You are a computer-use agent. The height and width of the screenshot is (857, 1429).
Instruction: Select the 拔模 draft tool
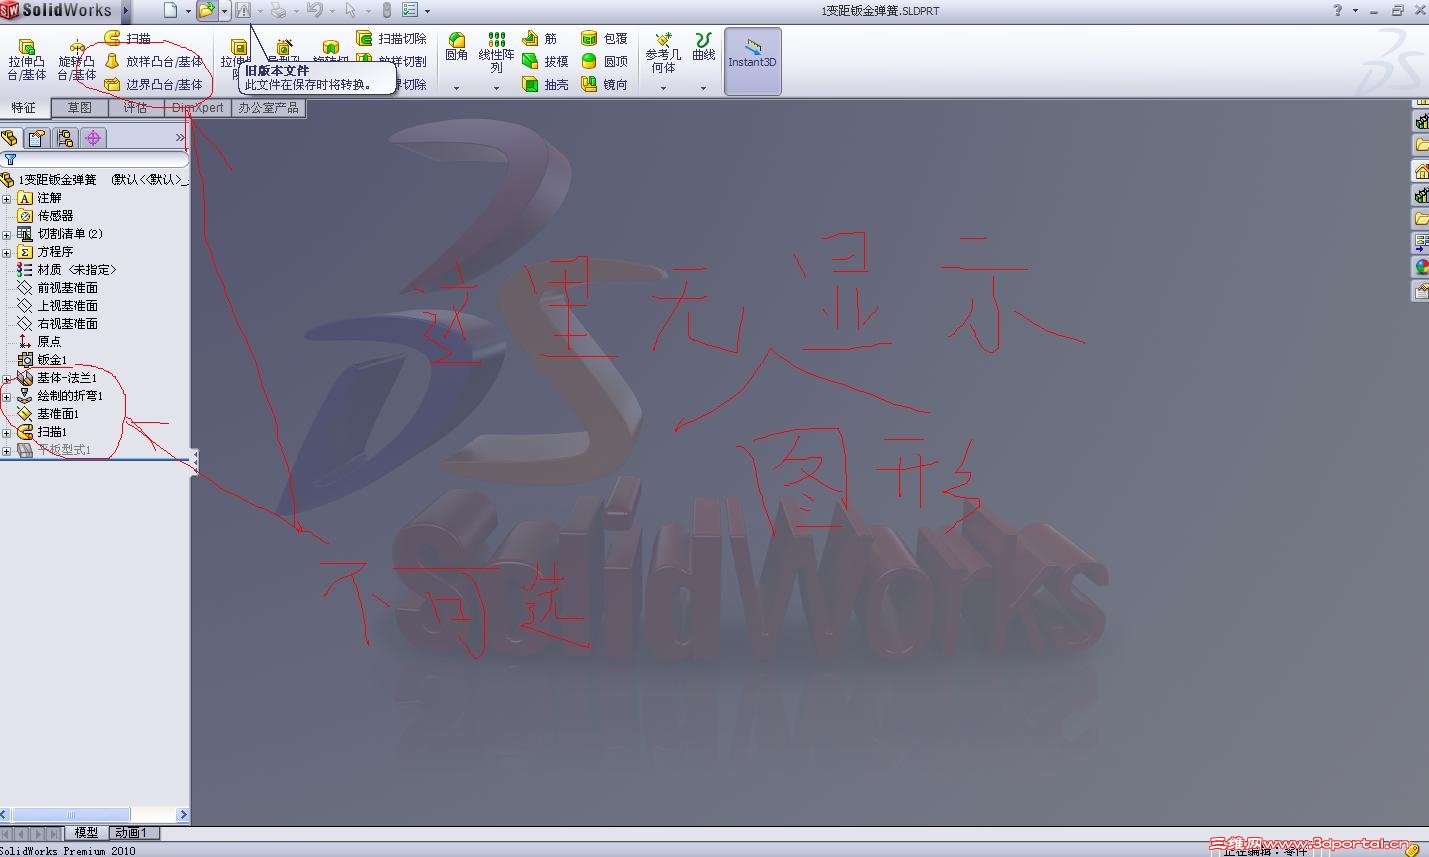click(546, 61)
